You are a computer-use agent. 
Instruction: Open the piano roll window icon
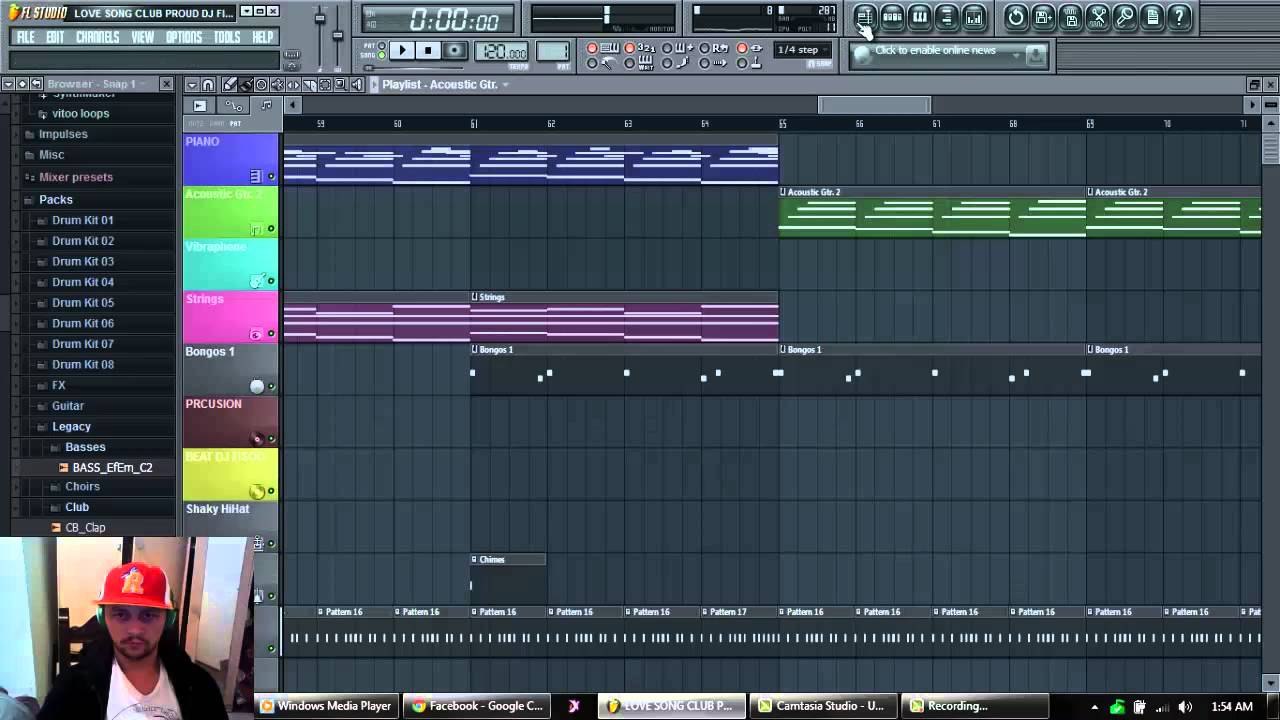pyautogui.click(x=919, y=17)
